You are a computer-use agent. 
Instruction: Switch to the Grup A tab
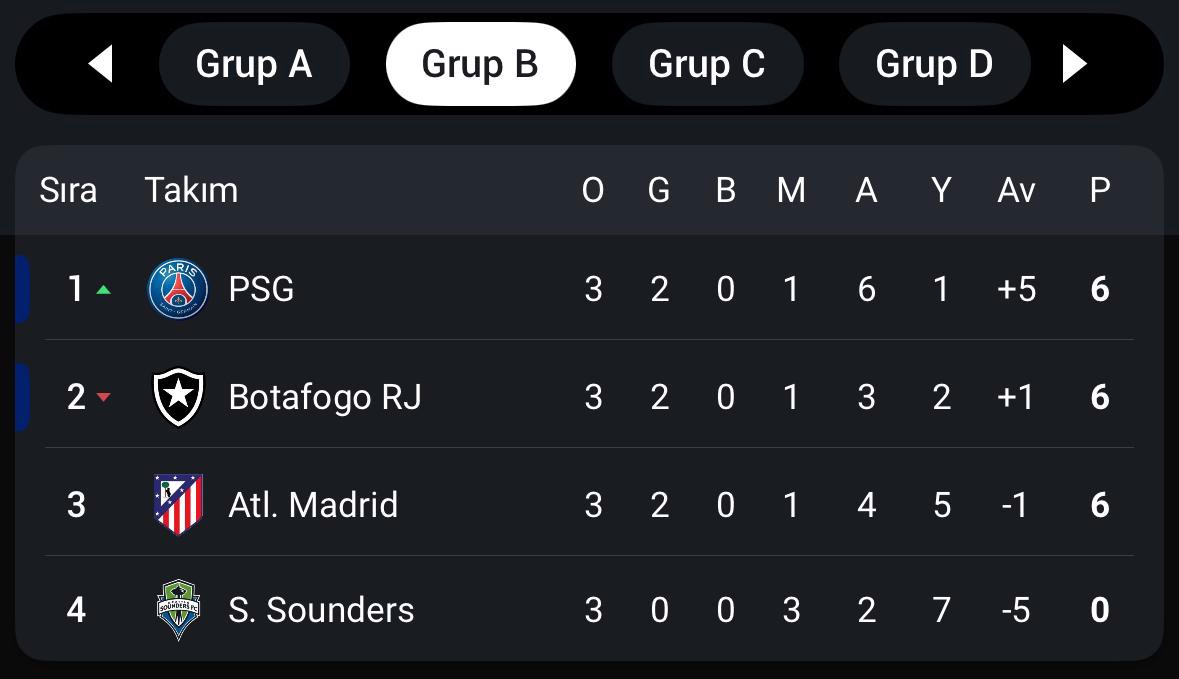pyautogui.click(x=254, y=64)
